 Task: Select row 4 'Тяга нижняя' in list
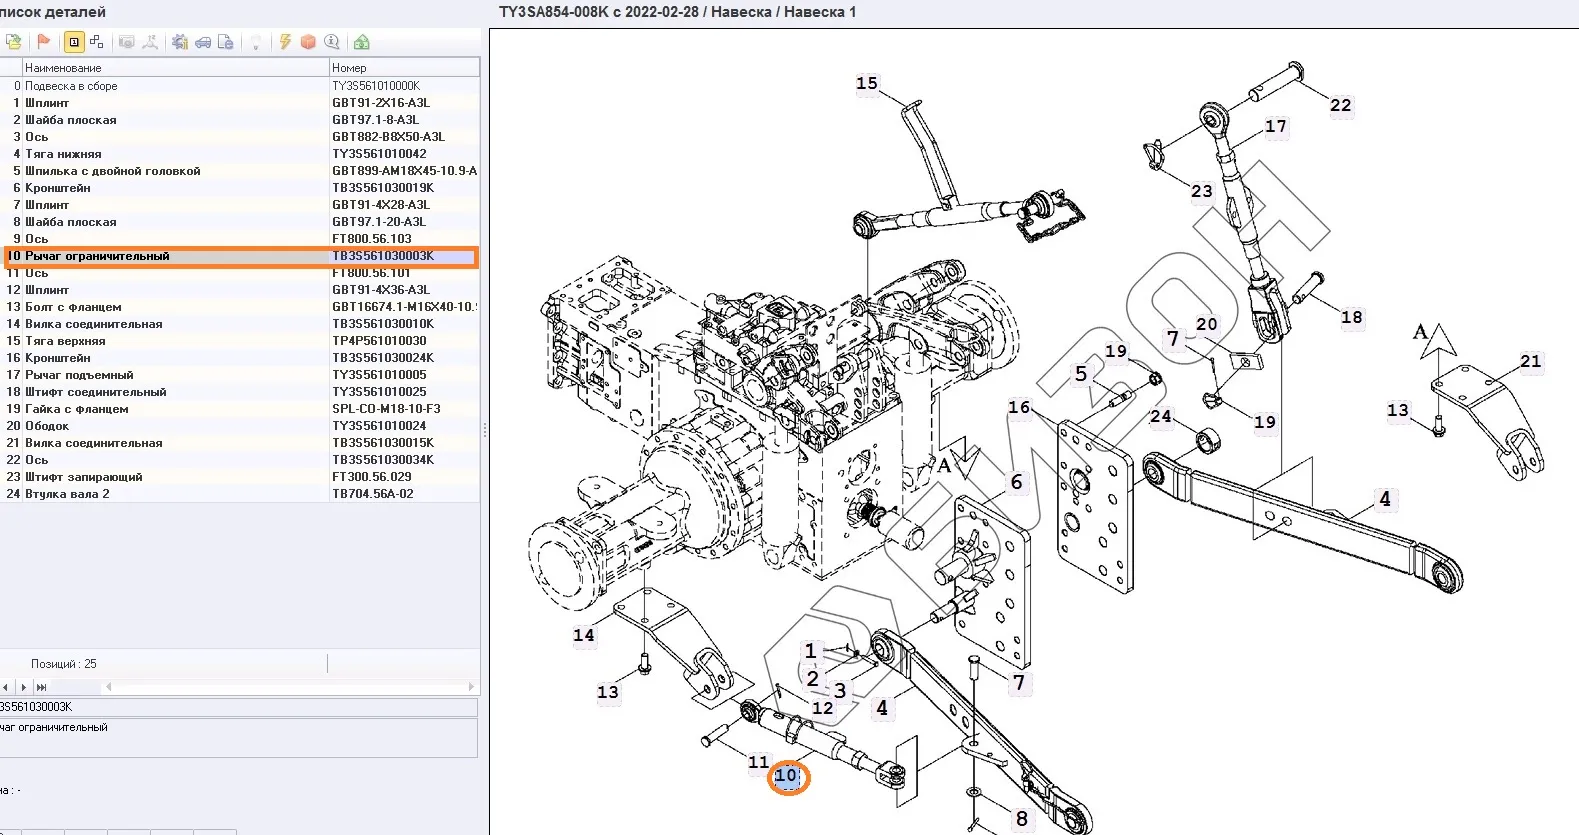(63, 154)
